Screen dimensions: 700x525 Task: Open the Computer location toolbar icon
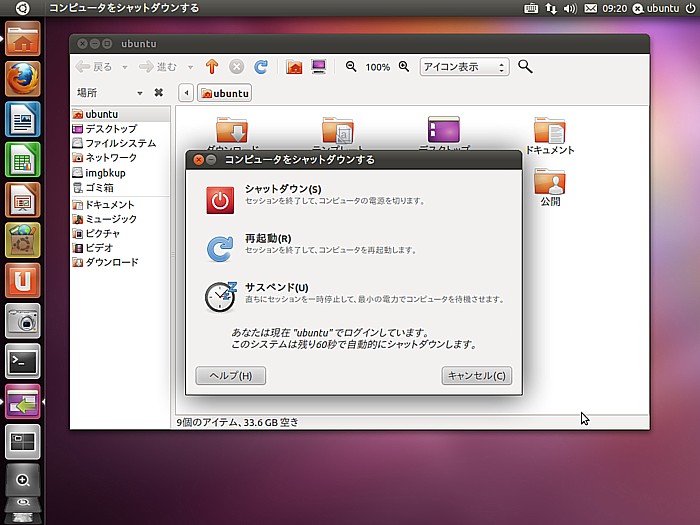coord(319,67)
